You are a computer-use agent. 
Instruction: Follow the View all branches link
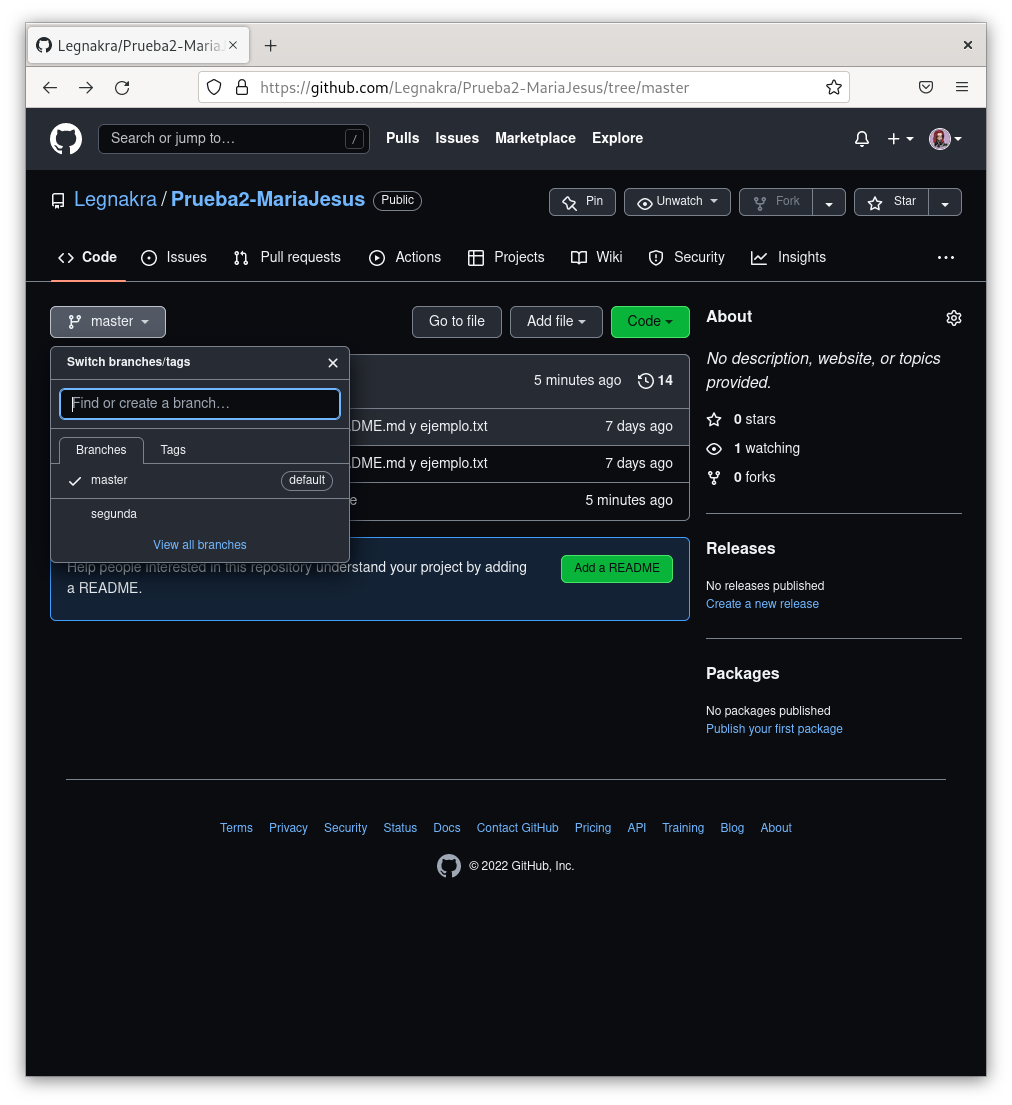pyautogui.click(x=200, y=545)
